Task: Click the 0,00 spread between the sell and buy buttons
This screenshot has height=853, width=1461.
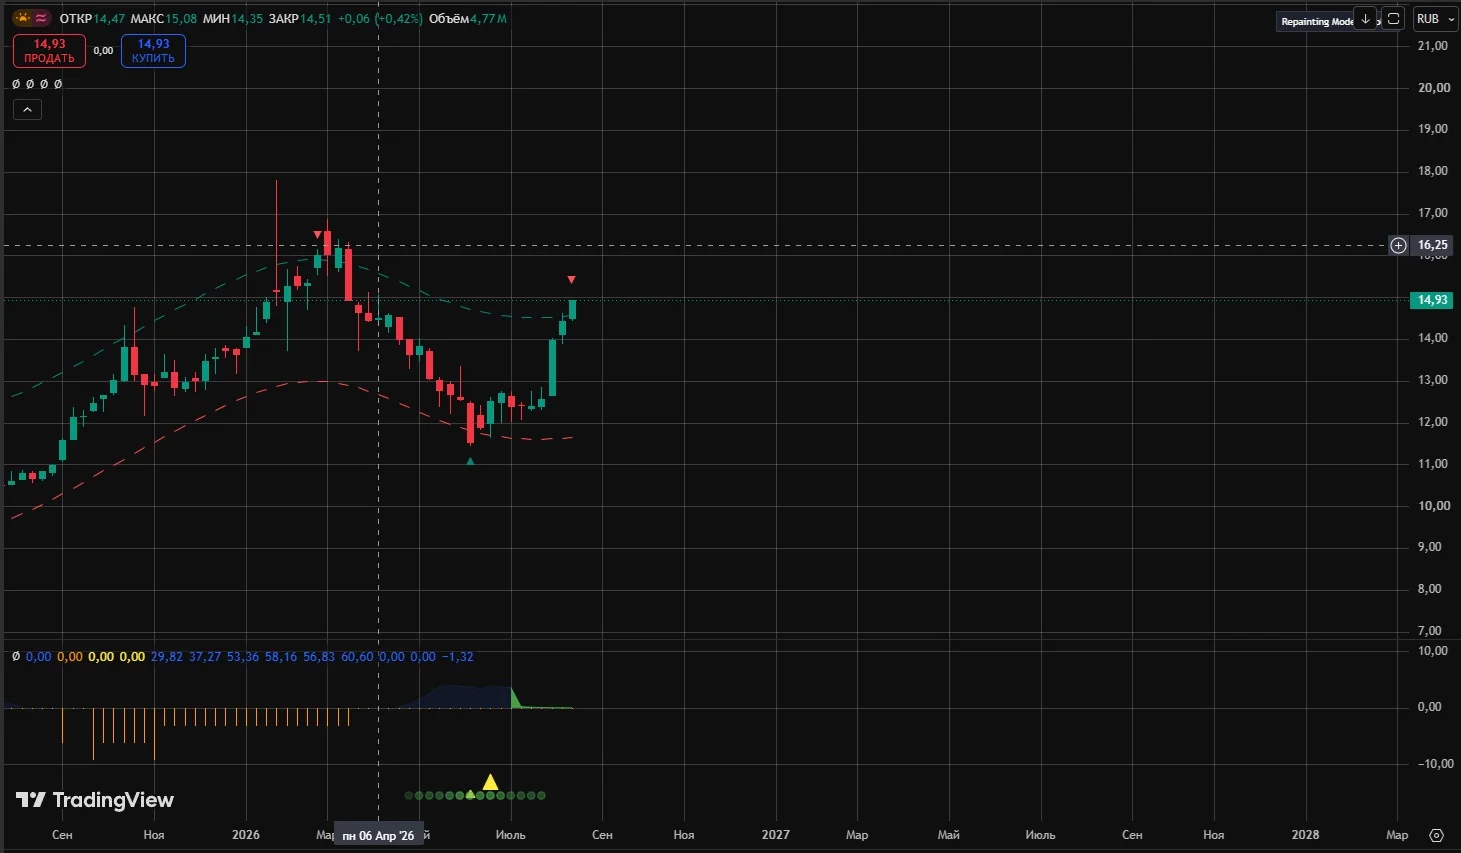Action: coord(103,51)
